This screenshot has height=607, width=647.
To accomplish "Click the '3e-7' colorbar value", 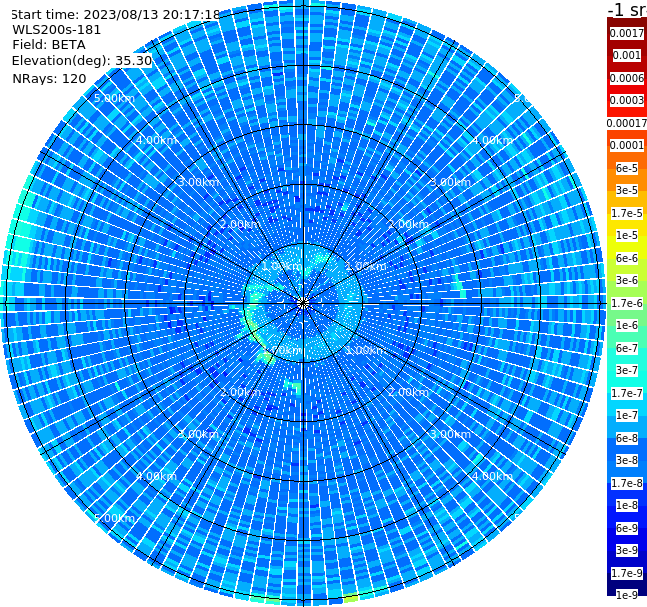I will 627,370.
